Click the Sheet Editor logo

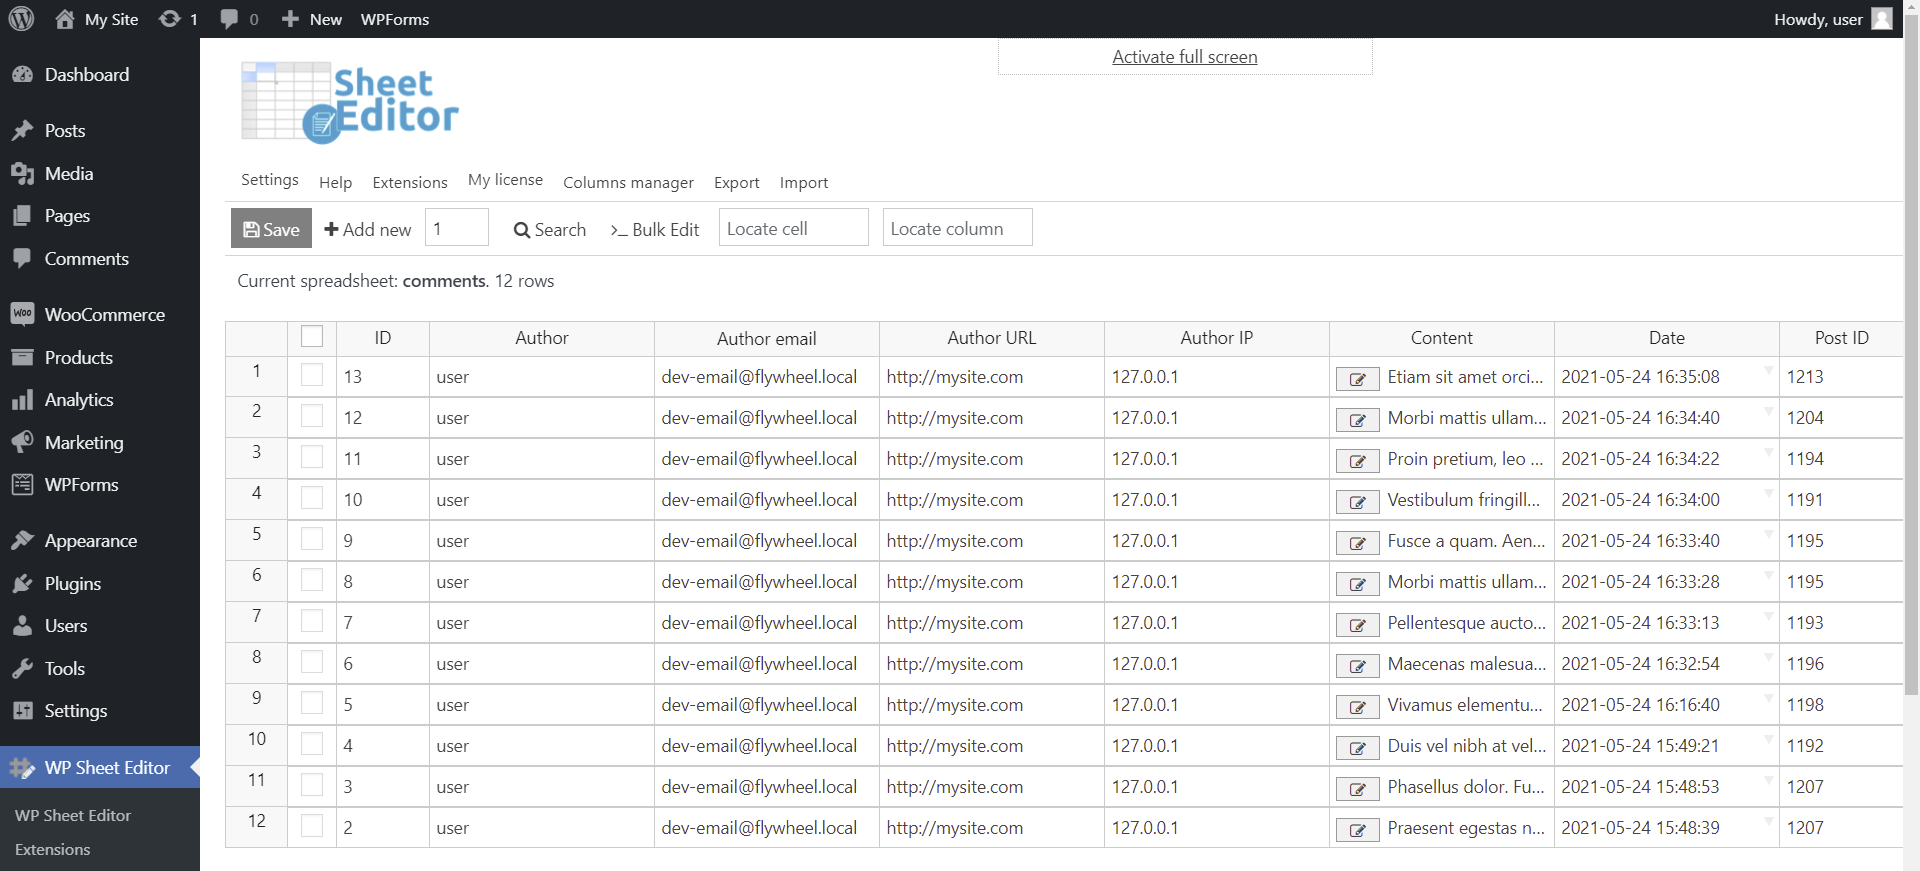(350, 102)
